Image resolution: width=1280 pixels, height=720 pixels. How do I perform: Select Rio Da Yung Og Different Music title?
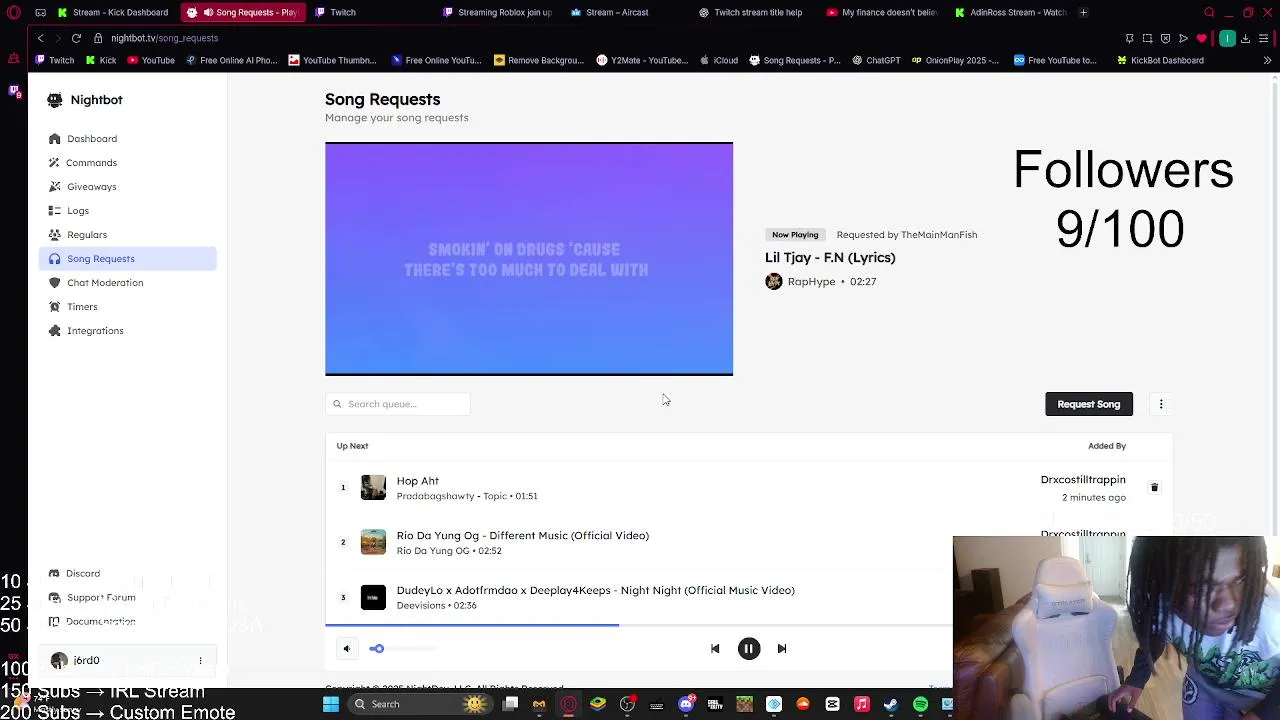pos(522,536)
